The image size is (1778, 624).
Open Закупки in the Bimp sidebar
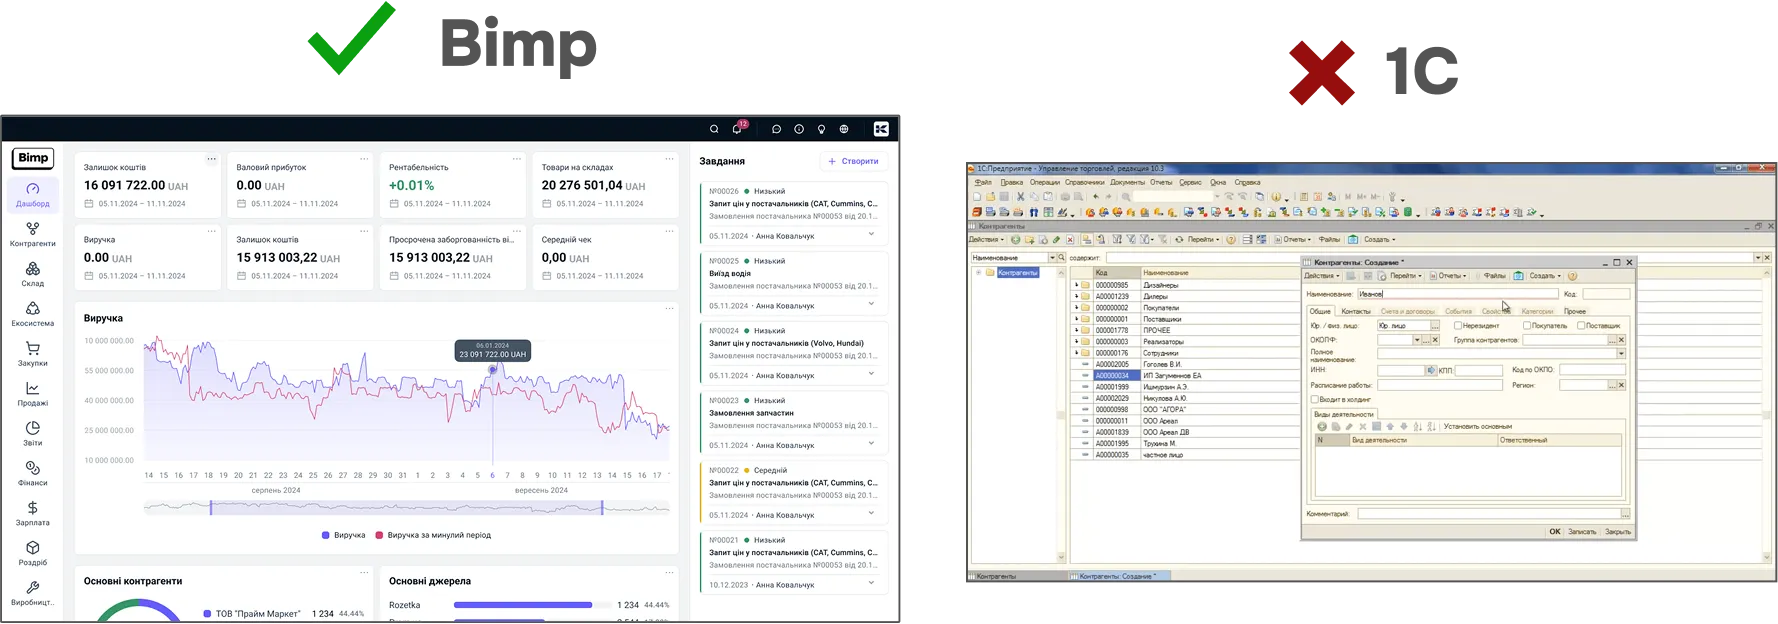click(x=33, y=354)
